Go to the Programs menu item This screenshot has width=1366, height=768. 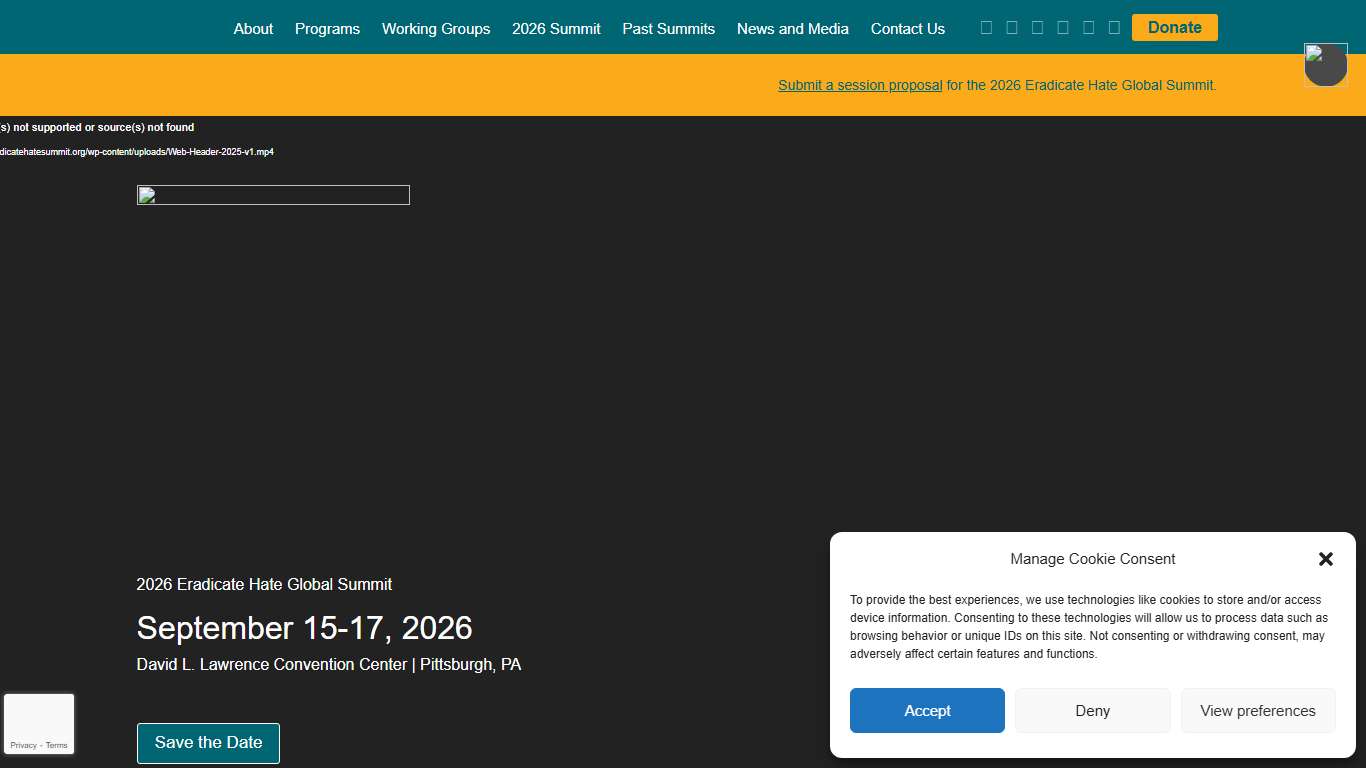pos(327,29)
